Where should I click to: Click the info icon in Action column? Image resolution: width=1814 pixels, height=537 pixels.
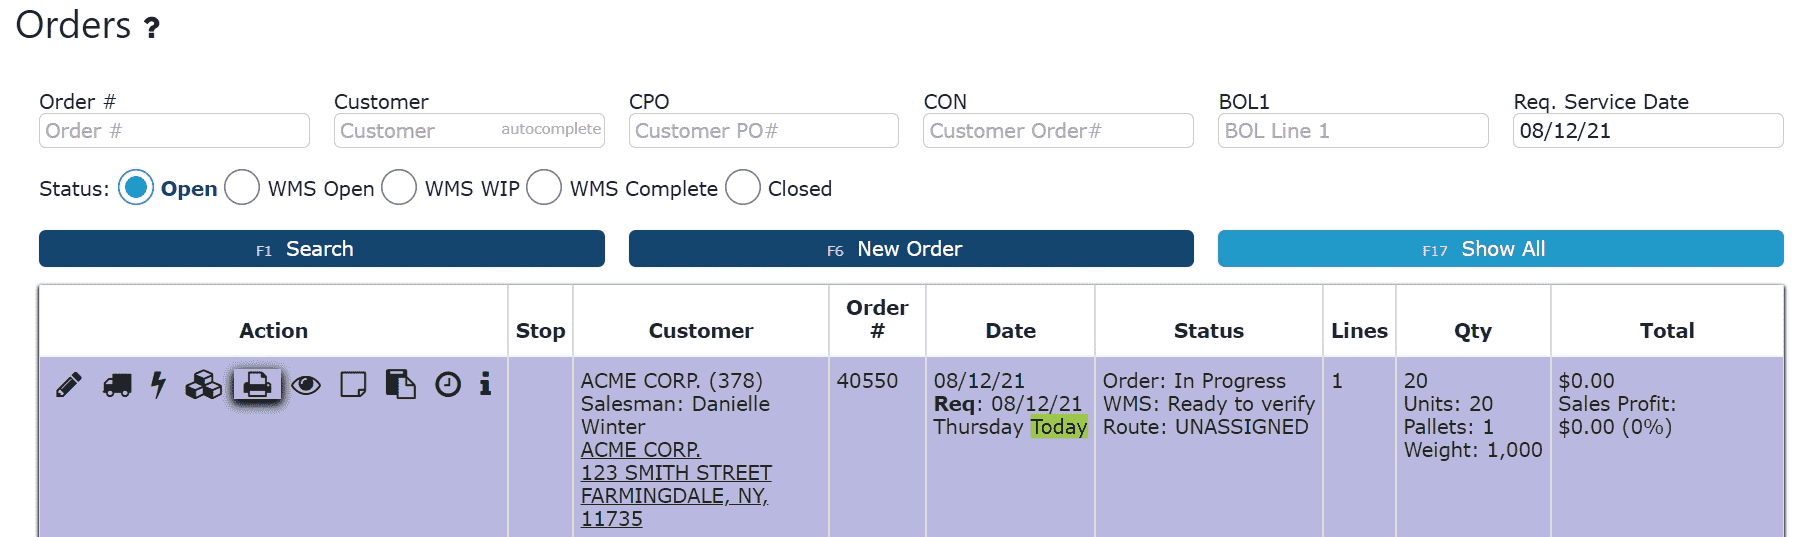point(485,384)
